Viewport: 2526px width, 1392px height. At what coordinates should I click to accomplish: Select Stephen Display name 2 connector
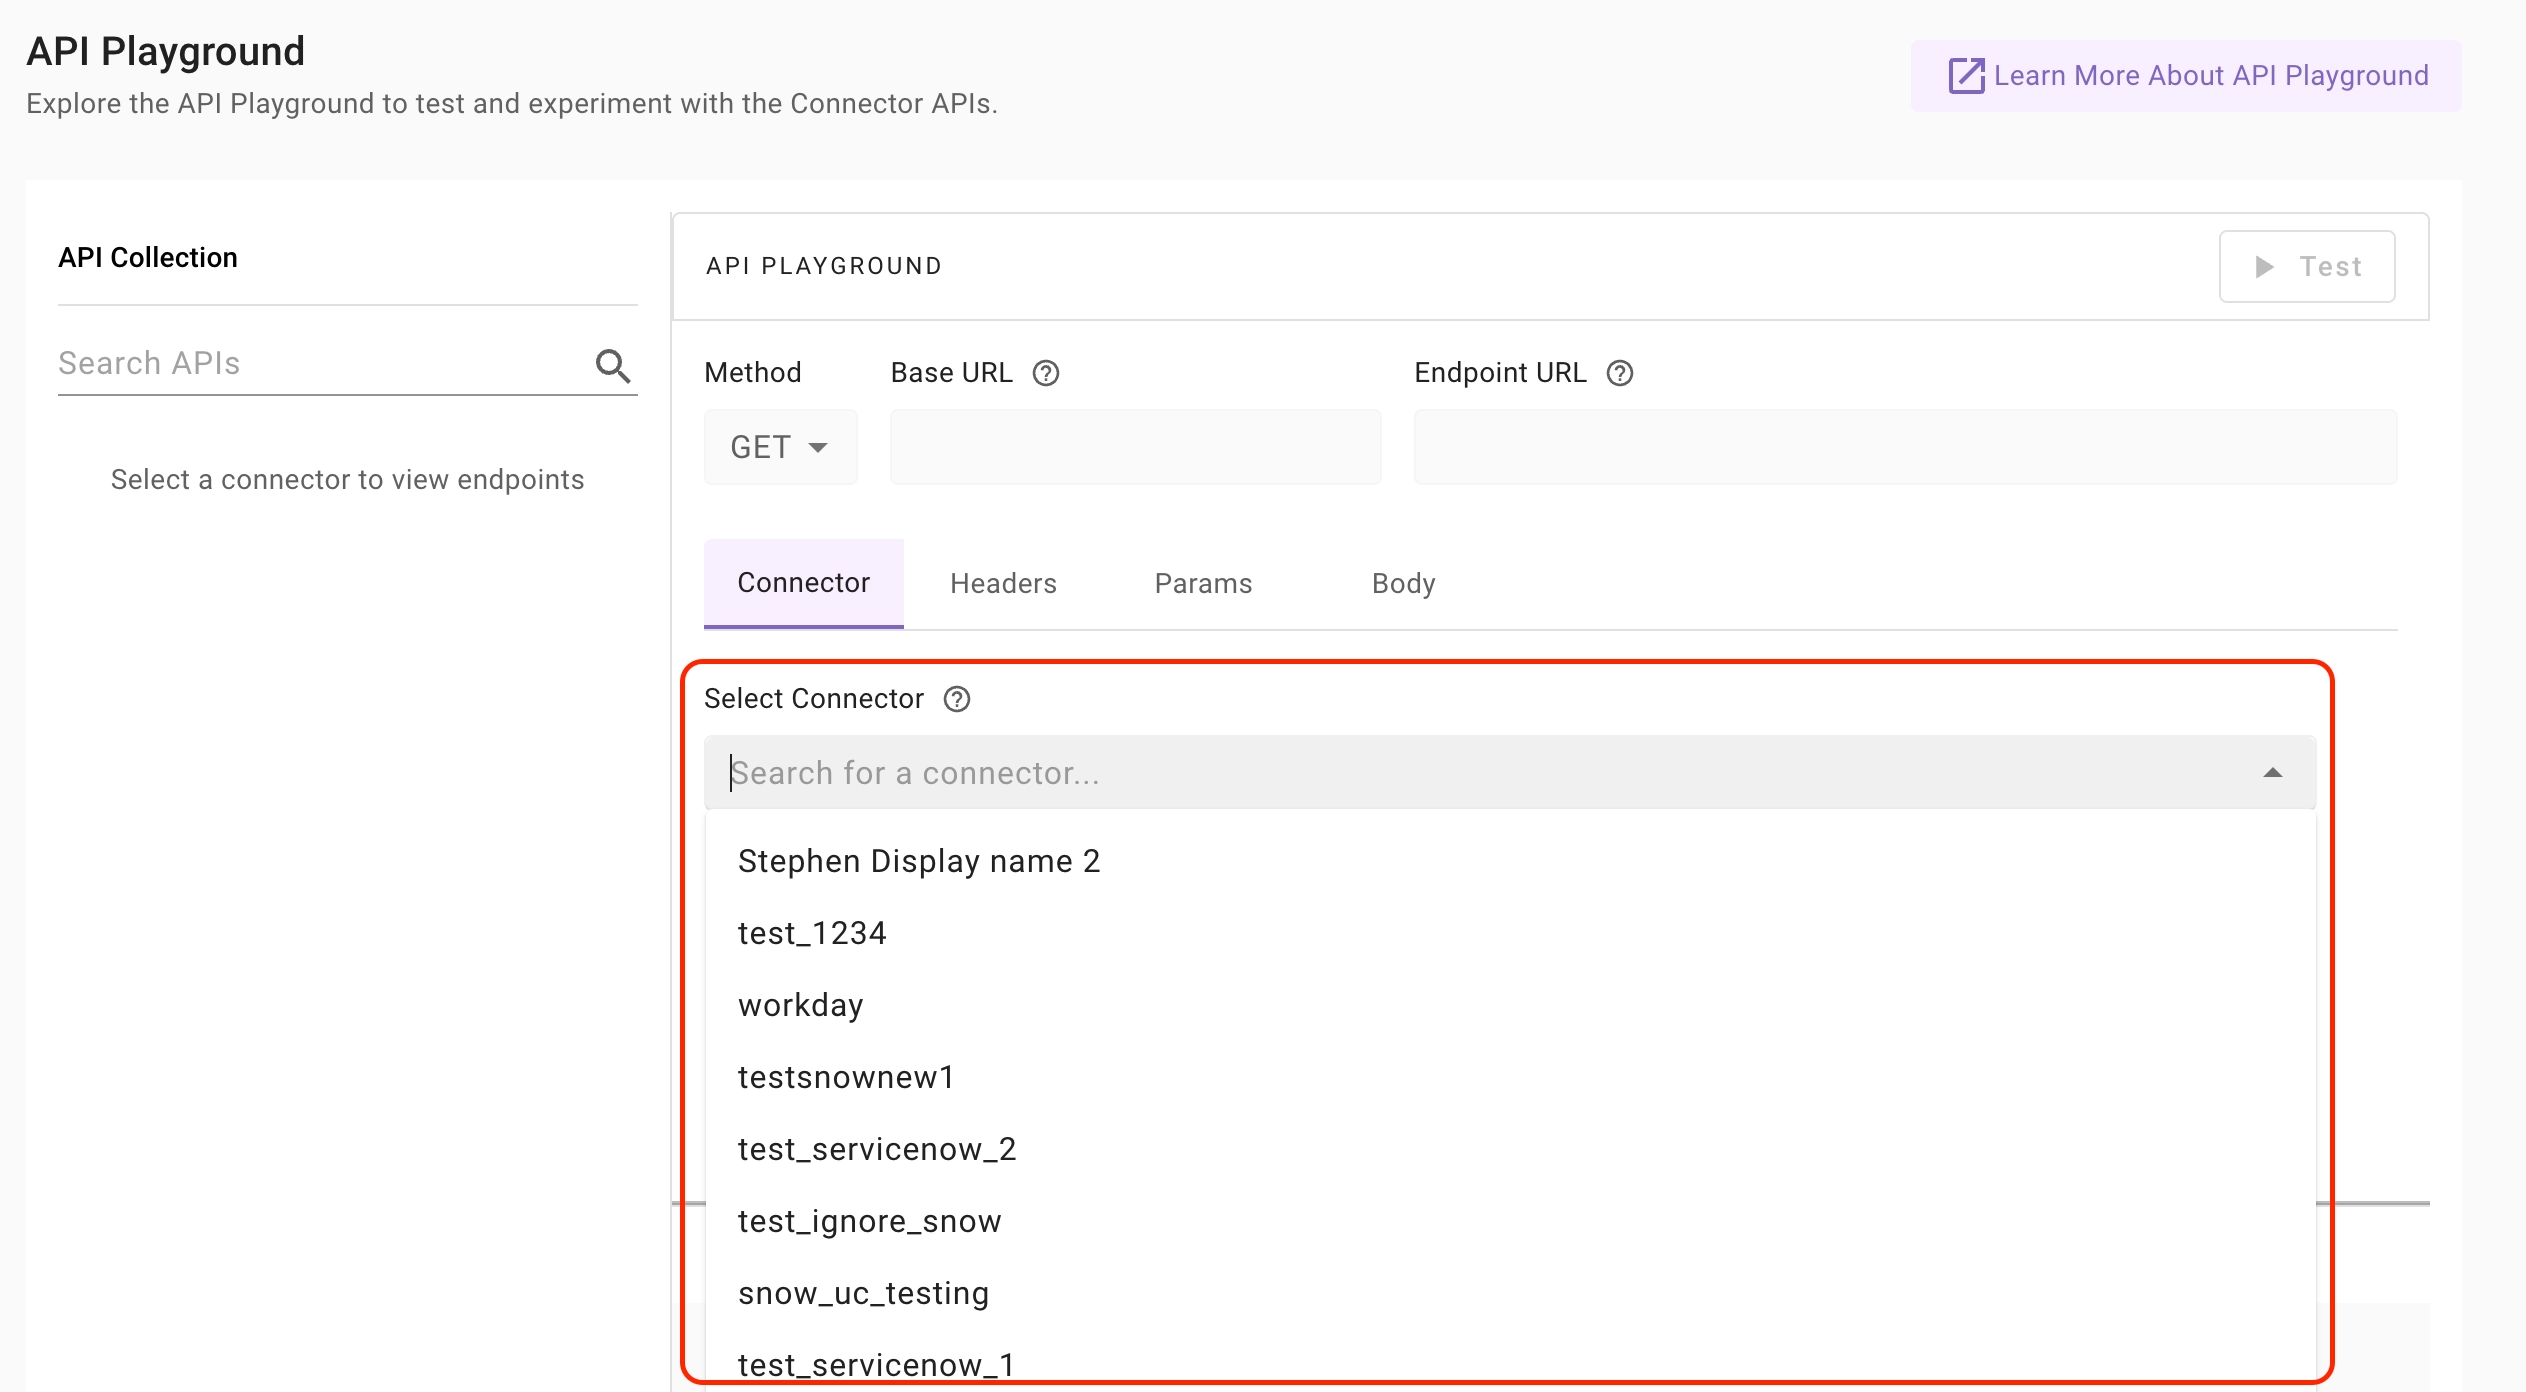tap(919, 861)
